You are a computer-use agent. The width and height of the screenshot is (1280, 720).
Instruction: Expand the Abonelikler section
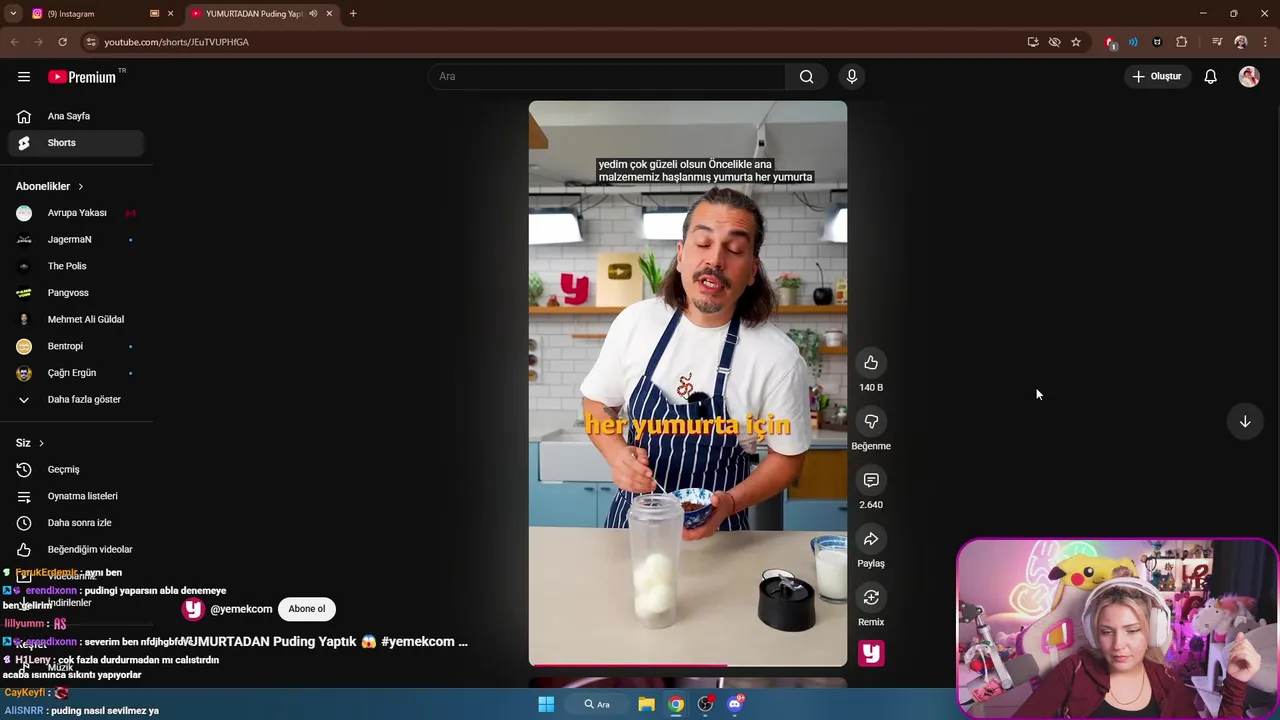coord(50,186)
